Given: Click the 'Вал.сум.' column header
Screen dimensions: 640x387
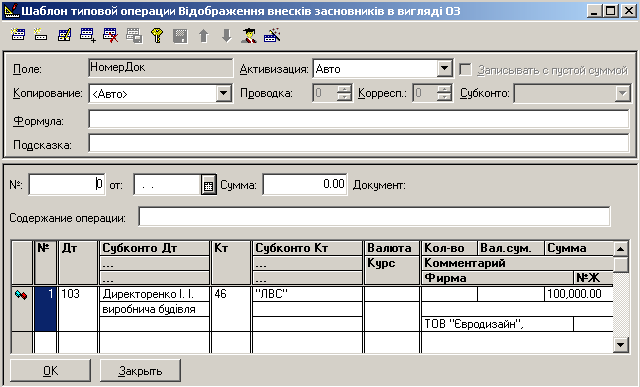Looking at the screenshot, I should tap(511, 248).
